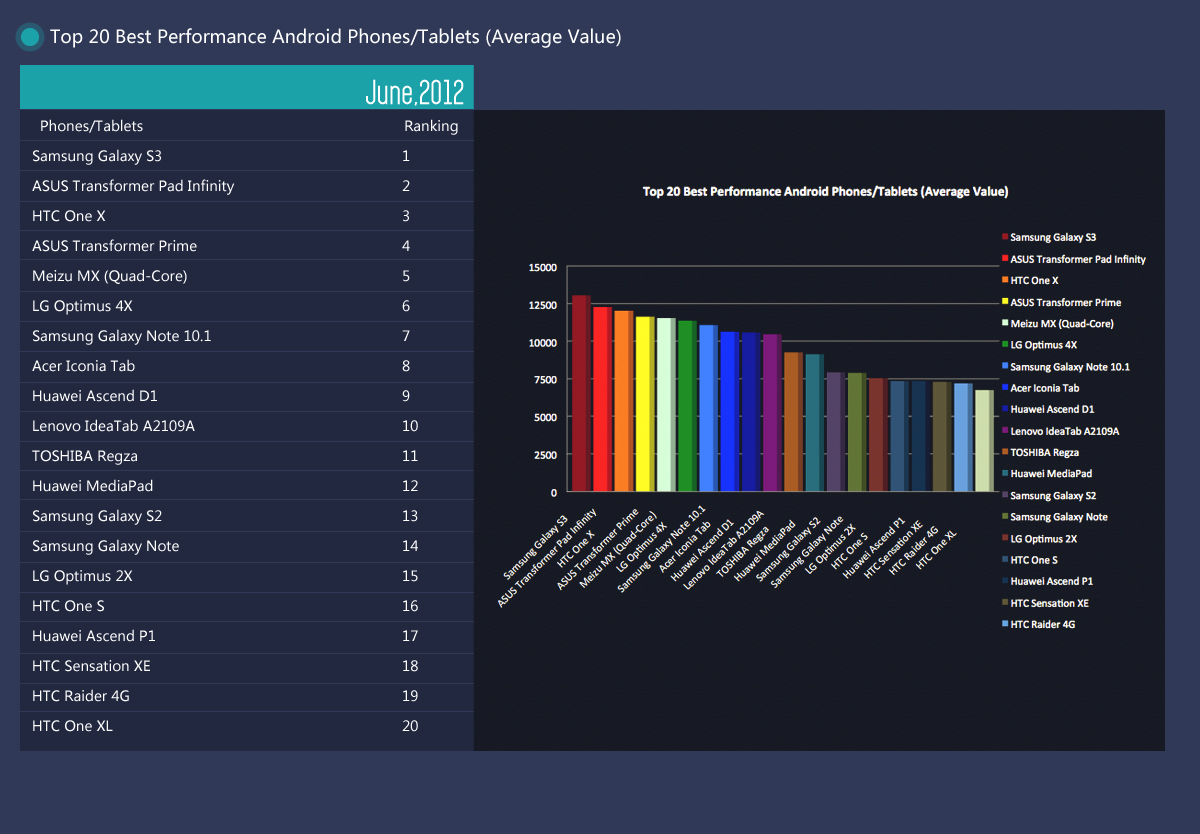This screenshot has width=1200, height=834.
Task: Click the Phones/Tablets column header
Action: point(91,126)
